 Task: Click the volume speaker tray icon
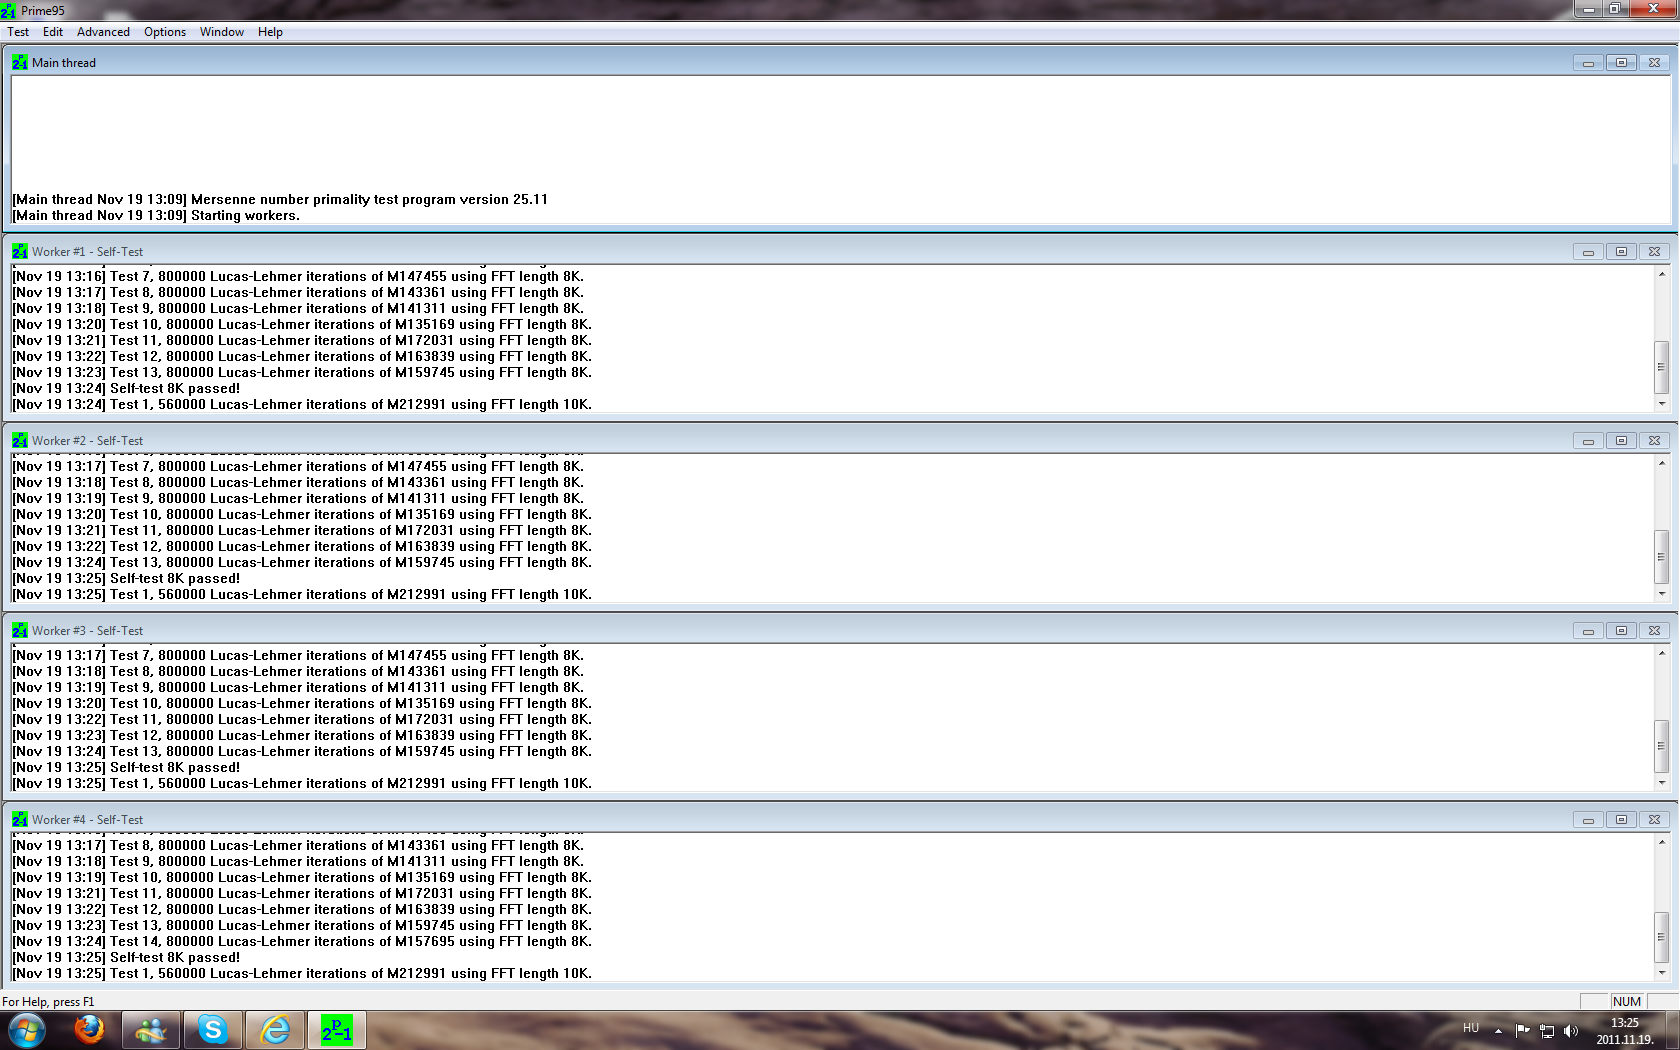[x=1571, y=1030]
